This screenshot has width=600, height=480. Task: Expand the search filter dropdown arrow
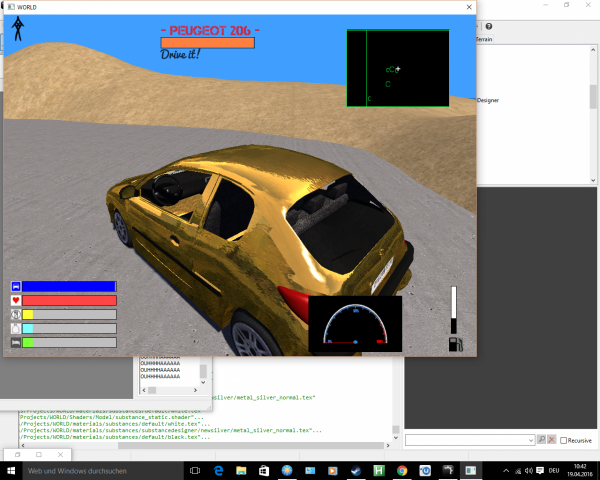528,439
